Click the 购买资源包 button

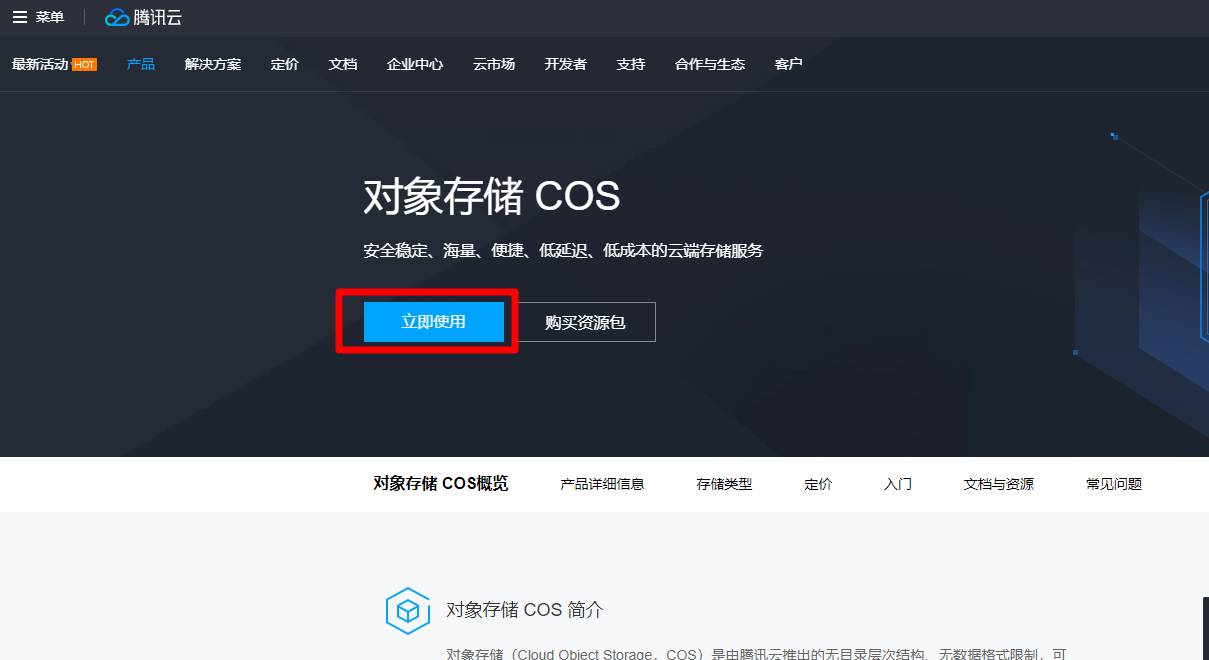(x=585, y=322)
